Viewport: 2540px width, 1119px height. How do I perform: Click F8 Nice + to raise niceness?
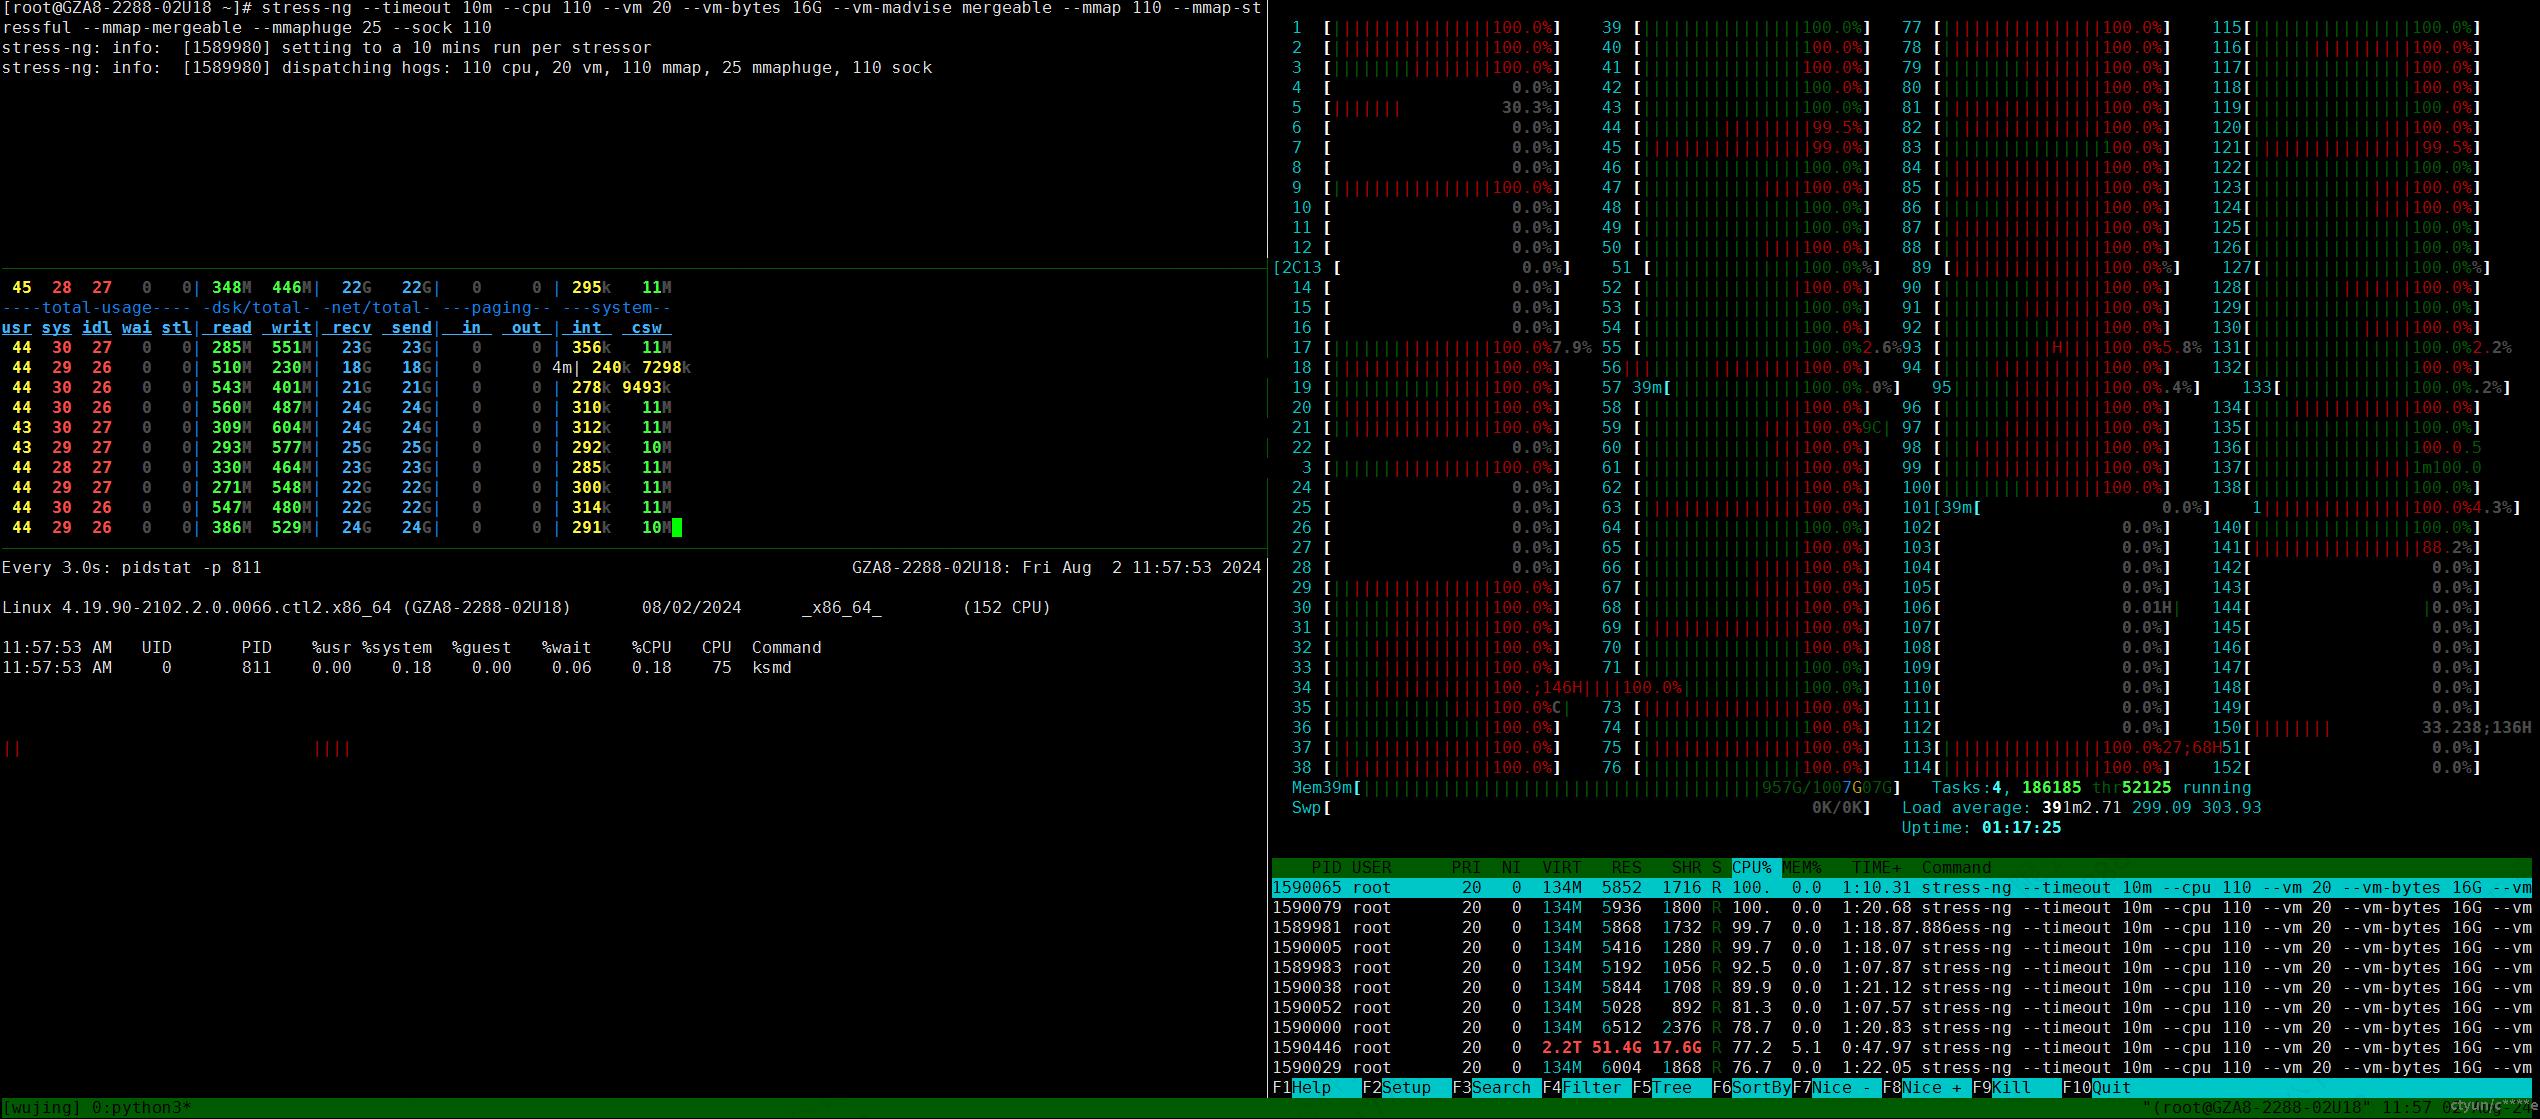pos(1926,1087)
